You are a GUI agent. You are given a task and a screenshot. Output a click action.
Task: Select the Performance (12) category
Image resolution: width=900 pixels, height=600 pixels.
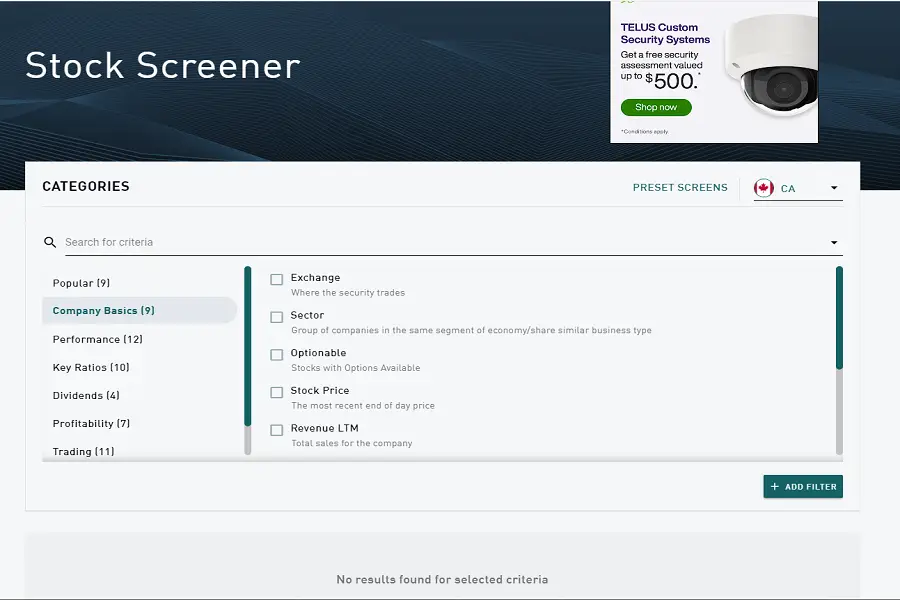[x=97, y=339]
